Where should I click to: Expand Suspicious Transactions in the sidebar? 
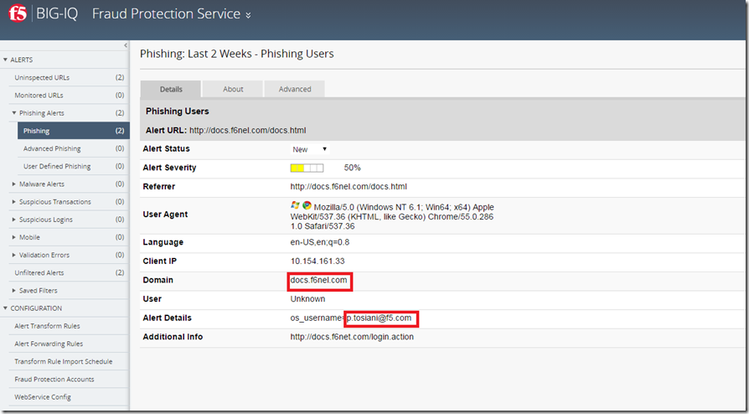[13, 201]
